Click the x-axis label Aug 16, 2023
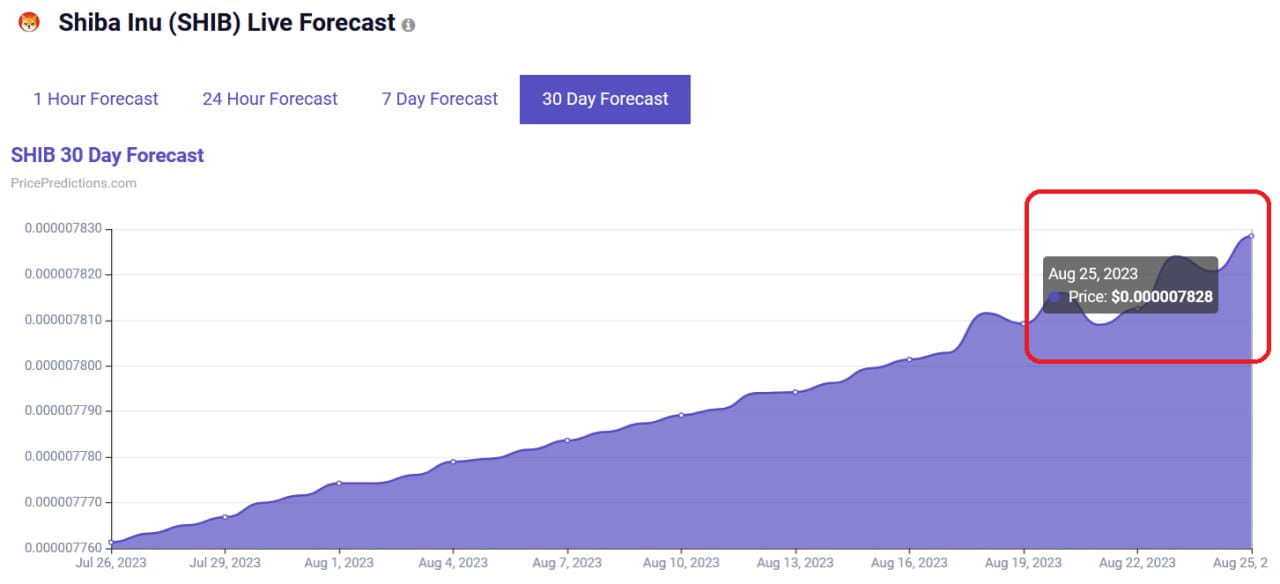Screen dimensions: 1280x584 tap(909, 563)
